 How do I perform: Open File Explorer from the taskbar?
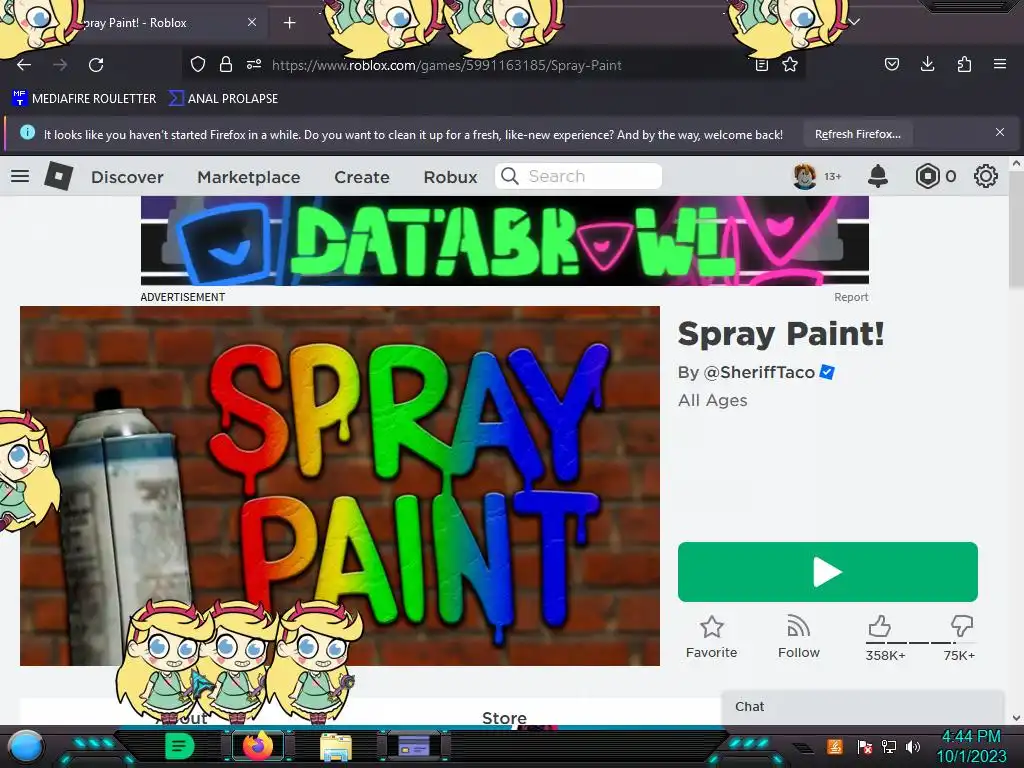click(336, 747)
